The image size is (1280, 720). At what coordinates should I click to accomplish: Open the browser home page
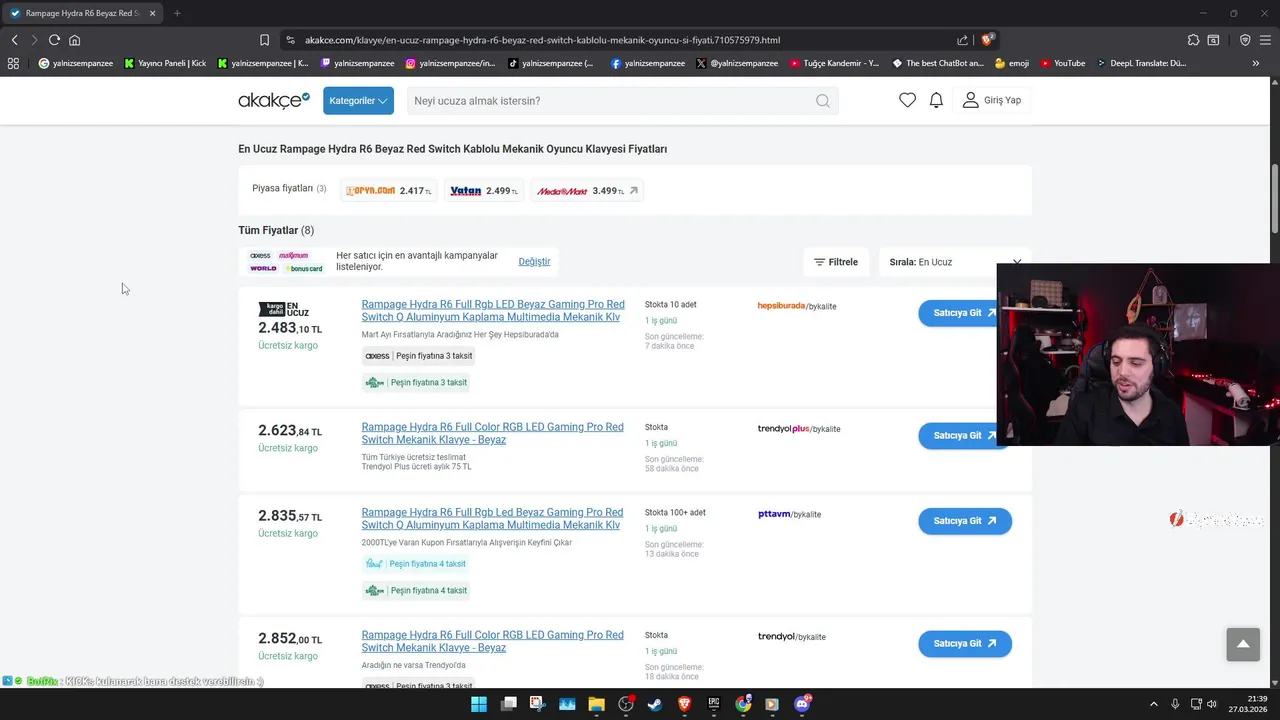[74, 40]
